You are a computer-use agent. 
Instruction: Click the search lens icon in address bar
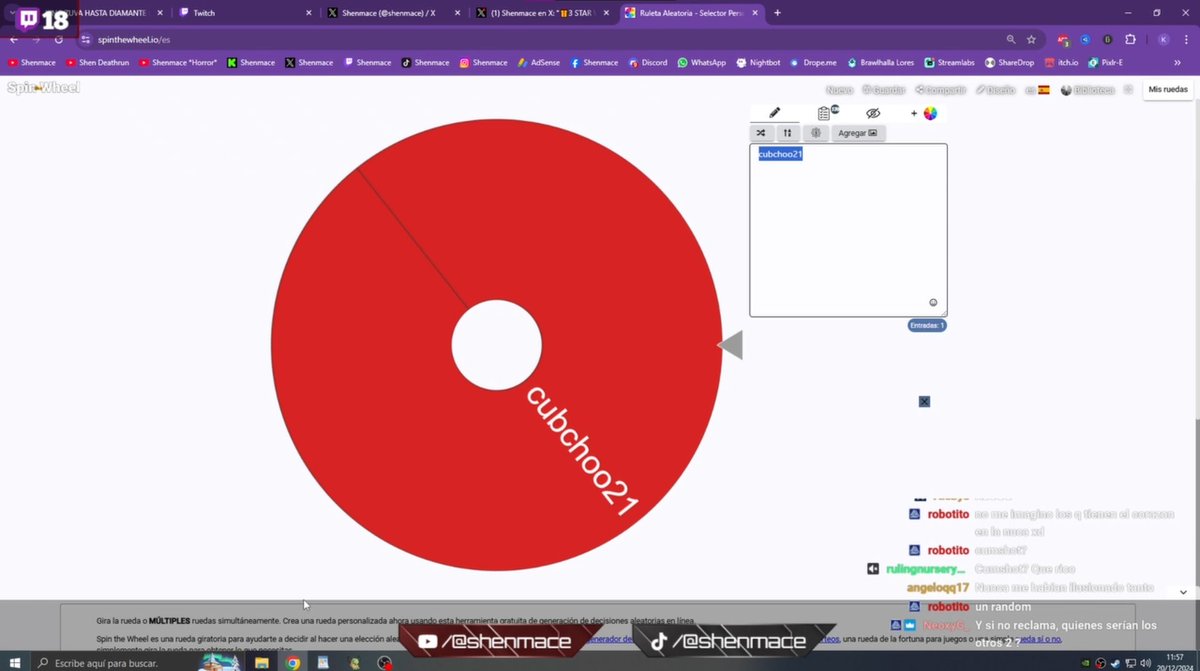click(1011, 39)
